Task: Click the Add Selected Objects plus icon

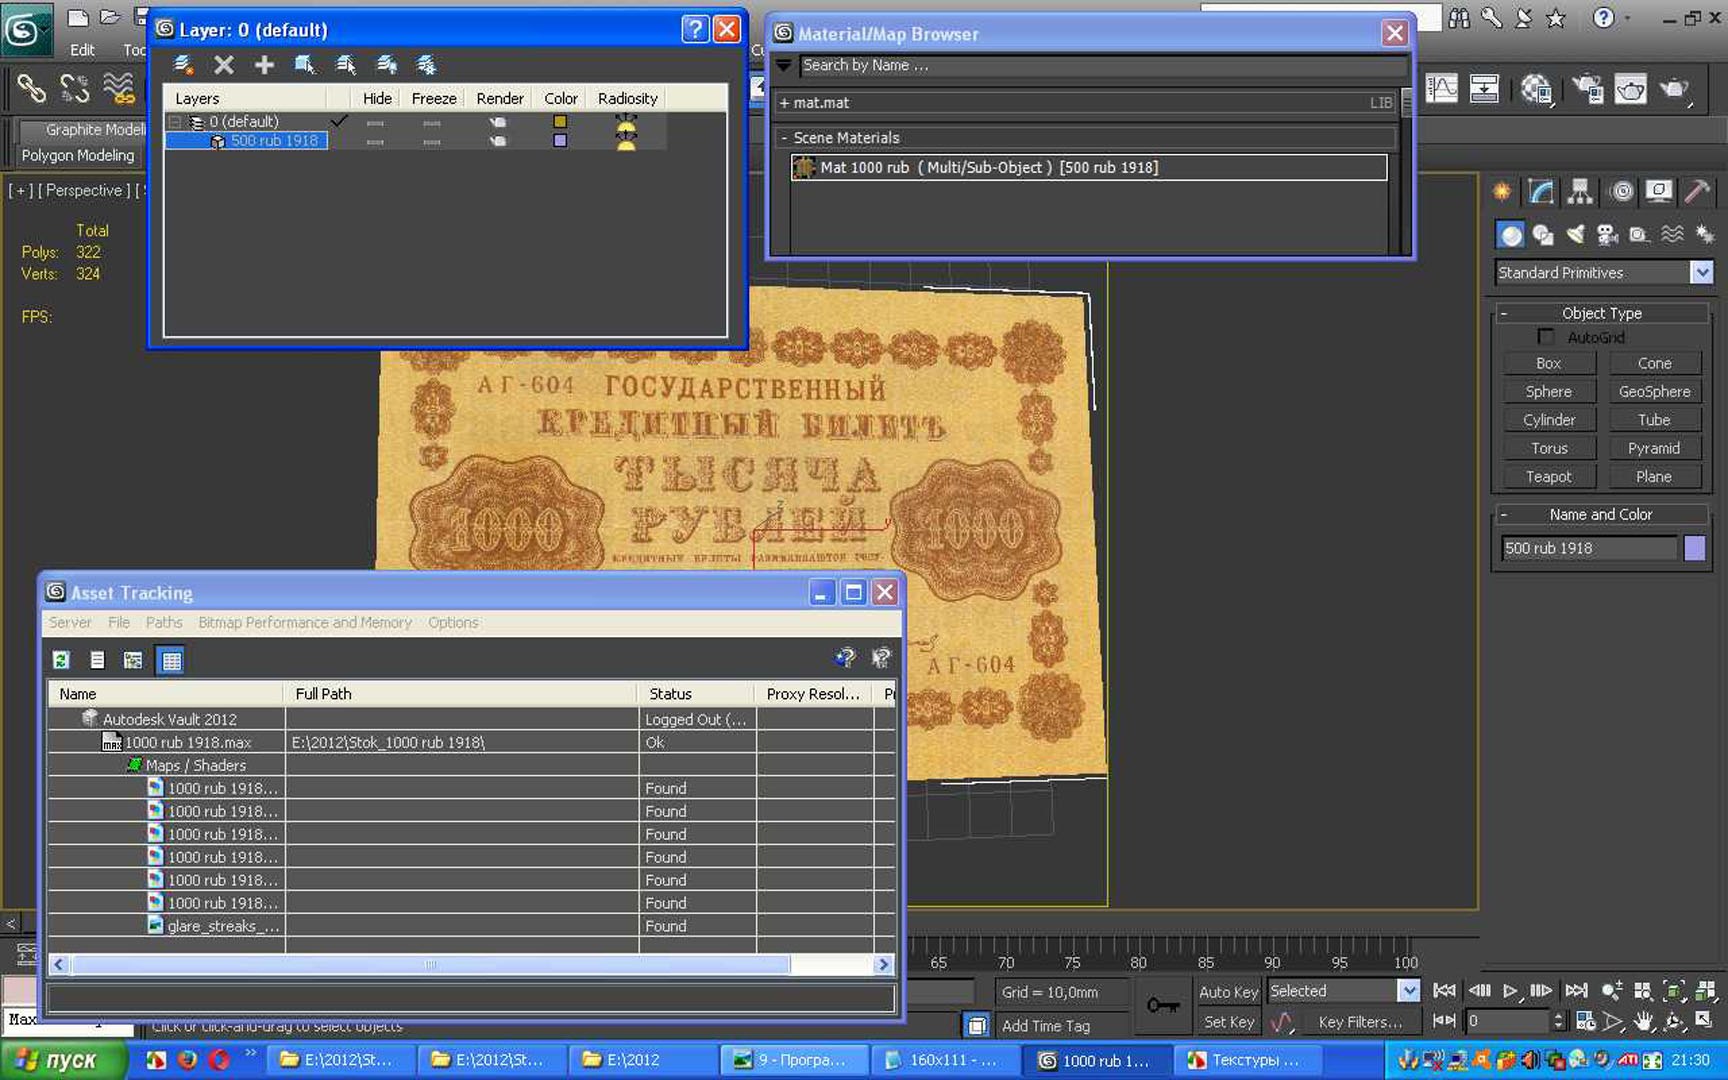Action: 264,65
